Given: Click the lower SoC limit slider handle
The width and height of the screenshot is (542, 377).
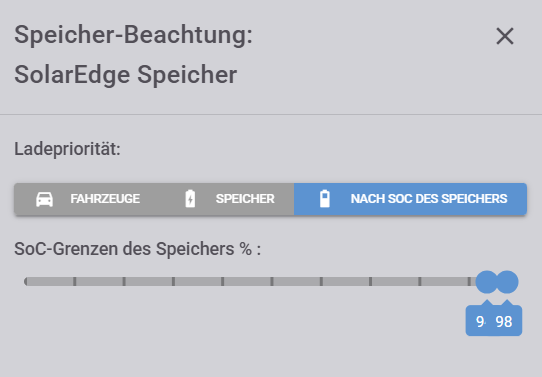Looking at the screenshot, I should [487, 282].
